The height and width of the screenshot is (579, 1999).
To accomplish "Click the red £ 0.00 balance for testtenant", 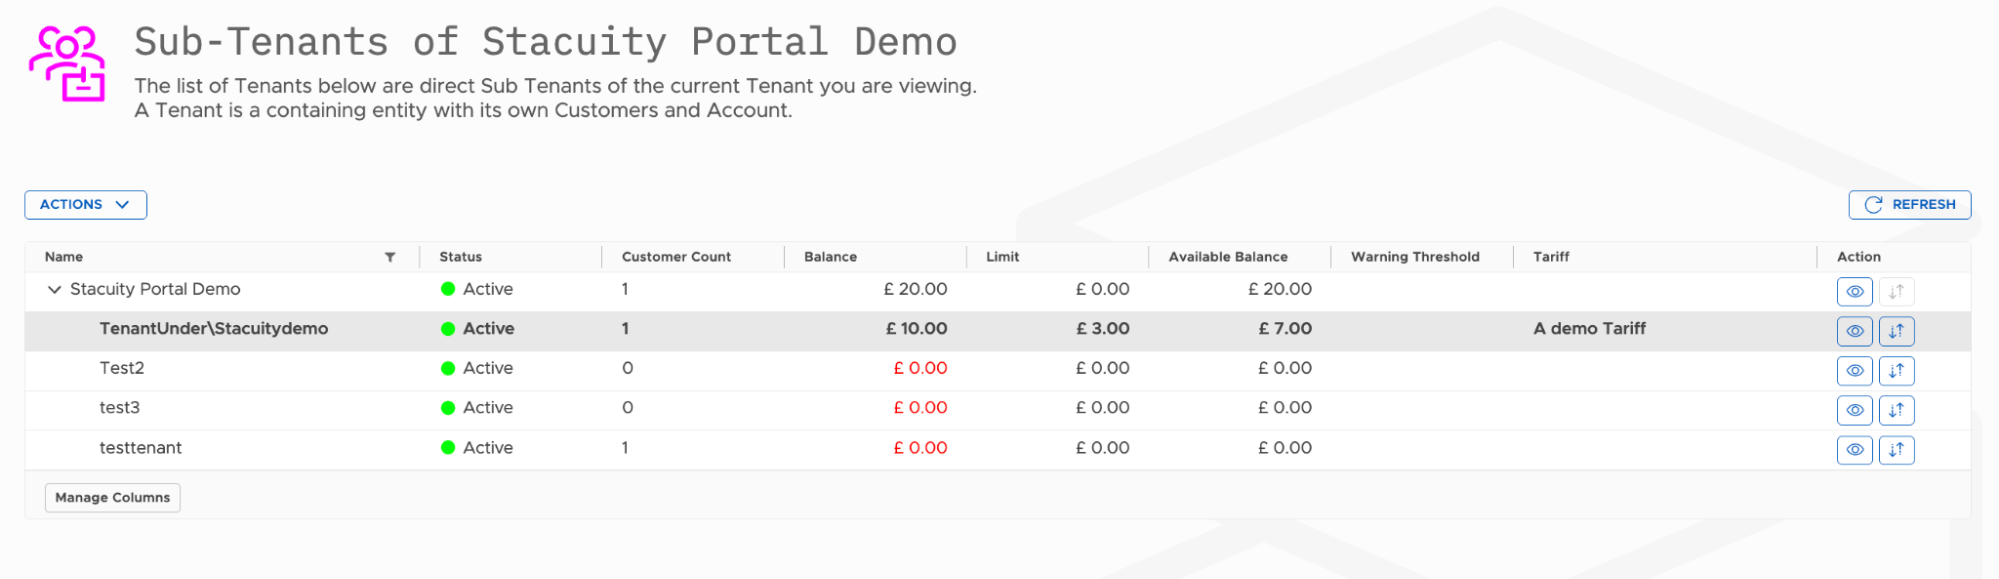I will (920, 448).
